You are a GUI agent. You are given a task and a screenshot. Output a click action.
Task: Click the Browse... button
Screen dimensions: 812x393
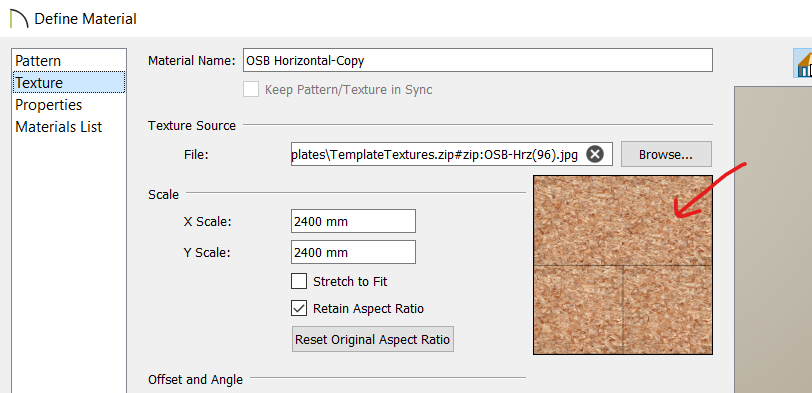point(666,154)
